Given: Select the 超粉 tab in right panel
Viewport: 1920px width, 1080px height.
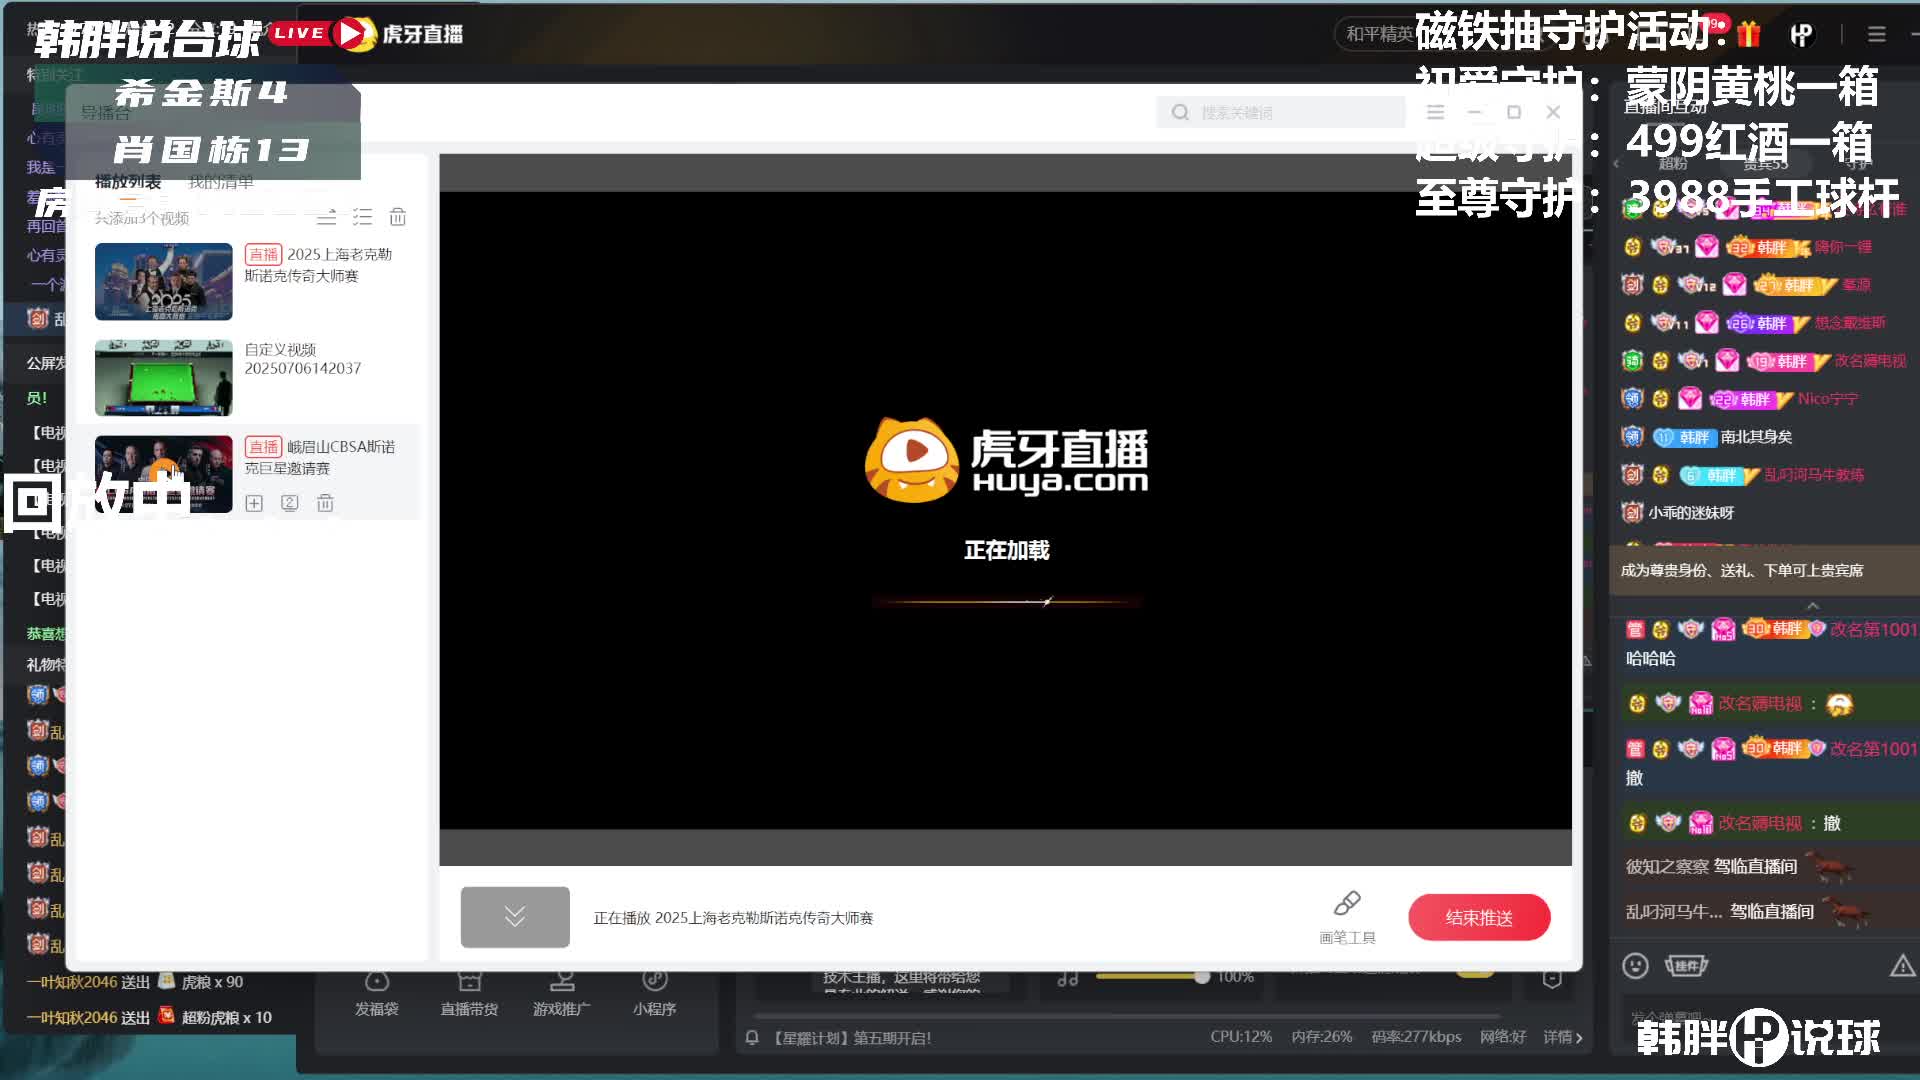Looking at the screenshot, I should tap(1672, 163).
